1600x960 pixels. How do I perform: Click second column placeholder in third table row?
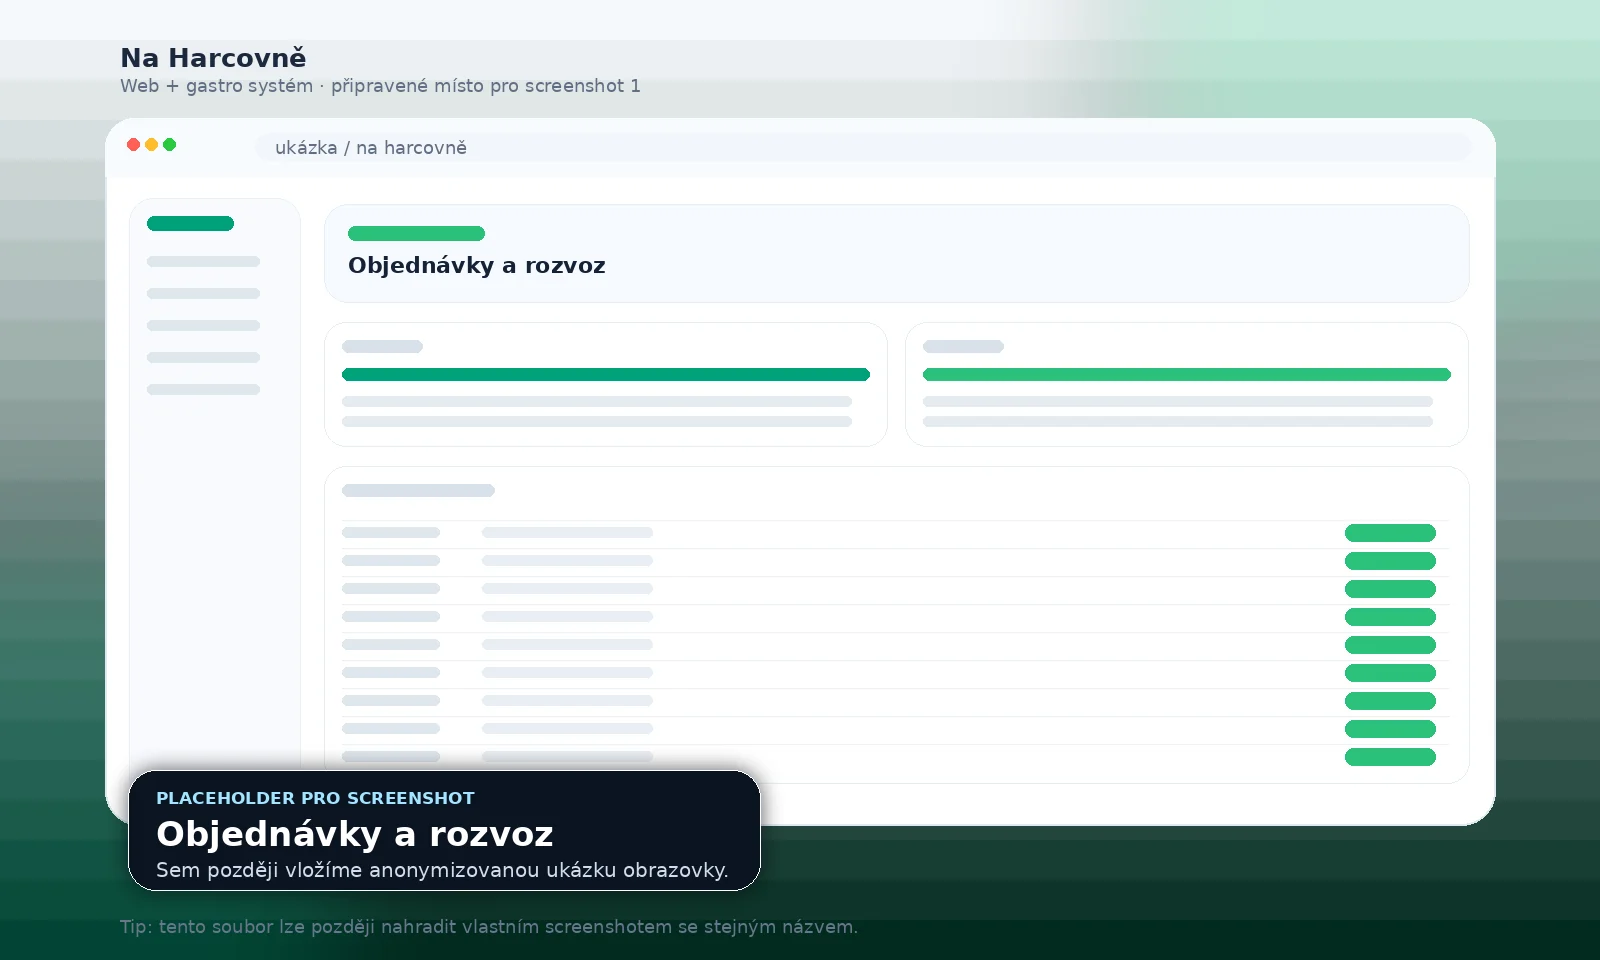point(567,589)
